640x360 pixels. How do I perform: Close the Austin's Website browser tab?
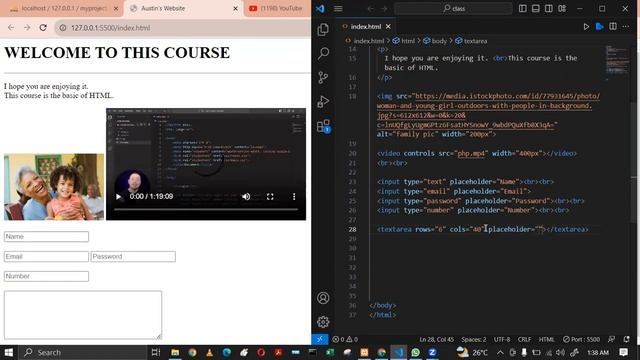pos(235,8)
